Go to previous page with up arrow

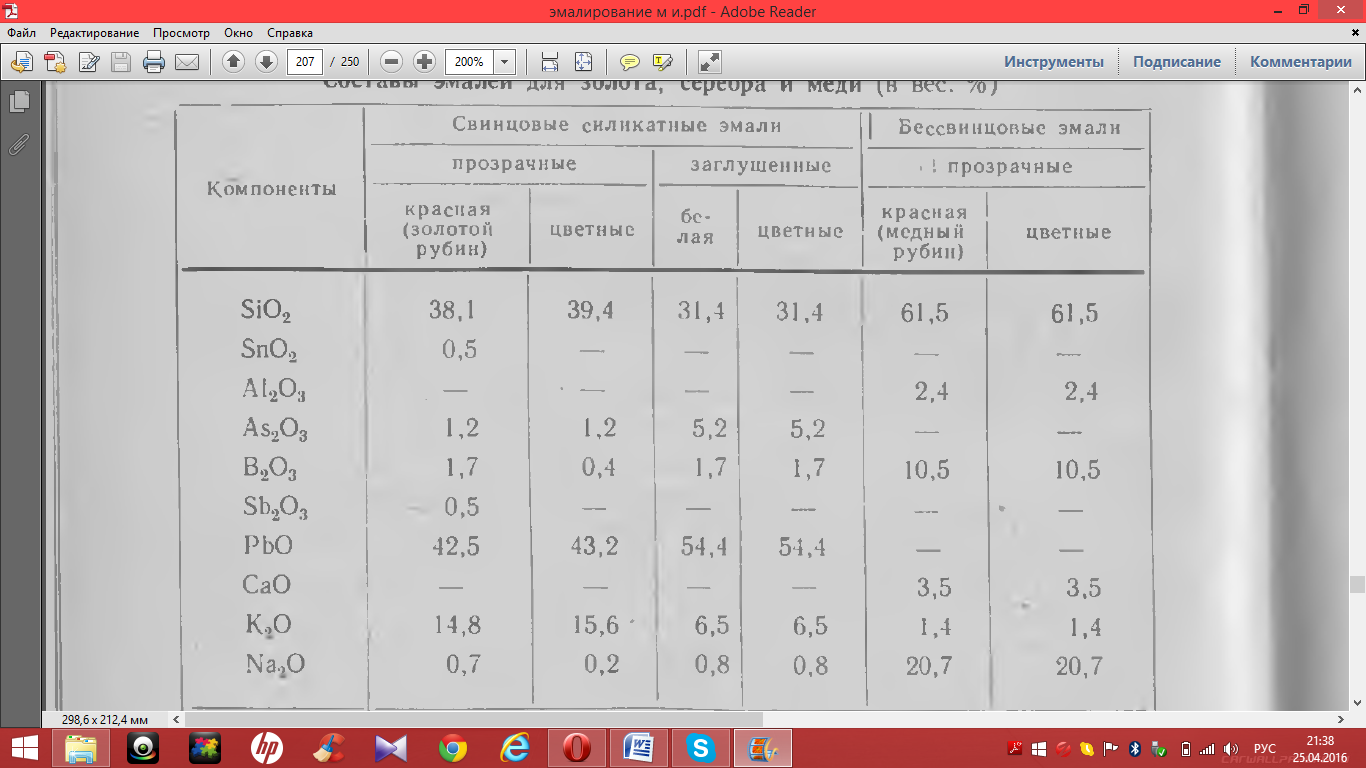tap(233, 62)
